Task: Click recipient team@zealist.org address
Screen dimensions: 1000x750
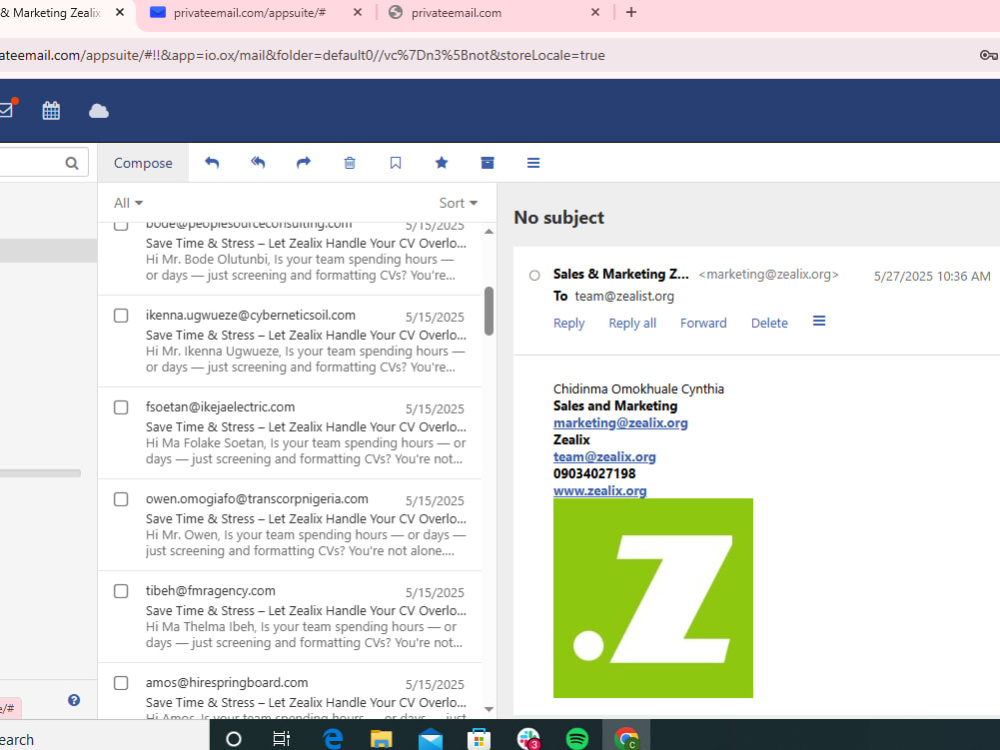Action: click(624, 296)
